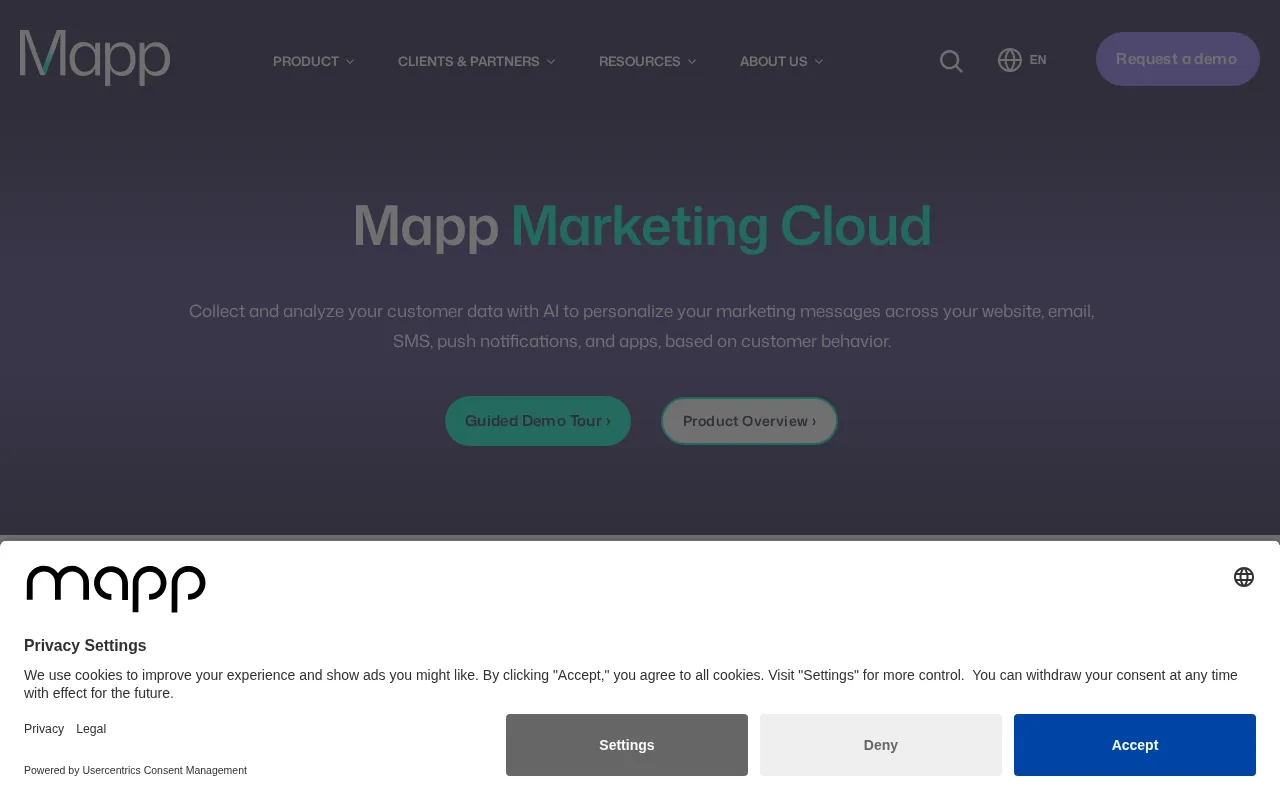
Task: Open the CLIENTS & PARTNERS menu
Action: coord(469,61)
